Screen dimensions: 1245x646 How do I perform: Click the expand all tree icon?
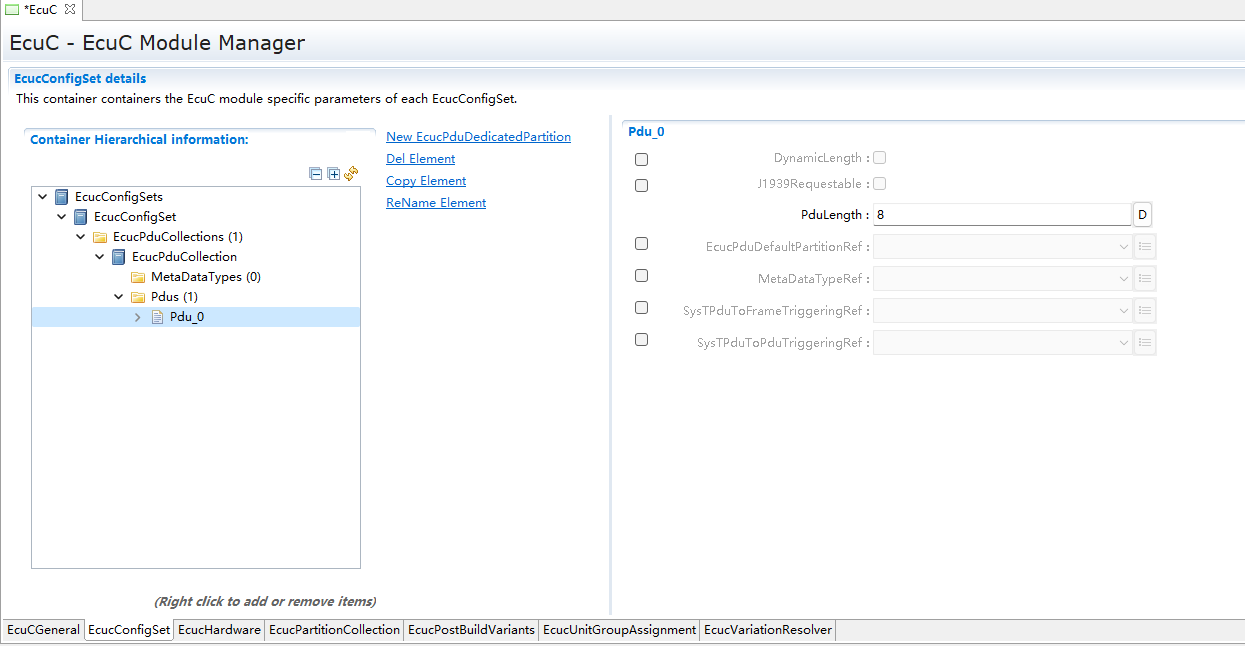point(334,174)
